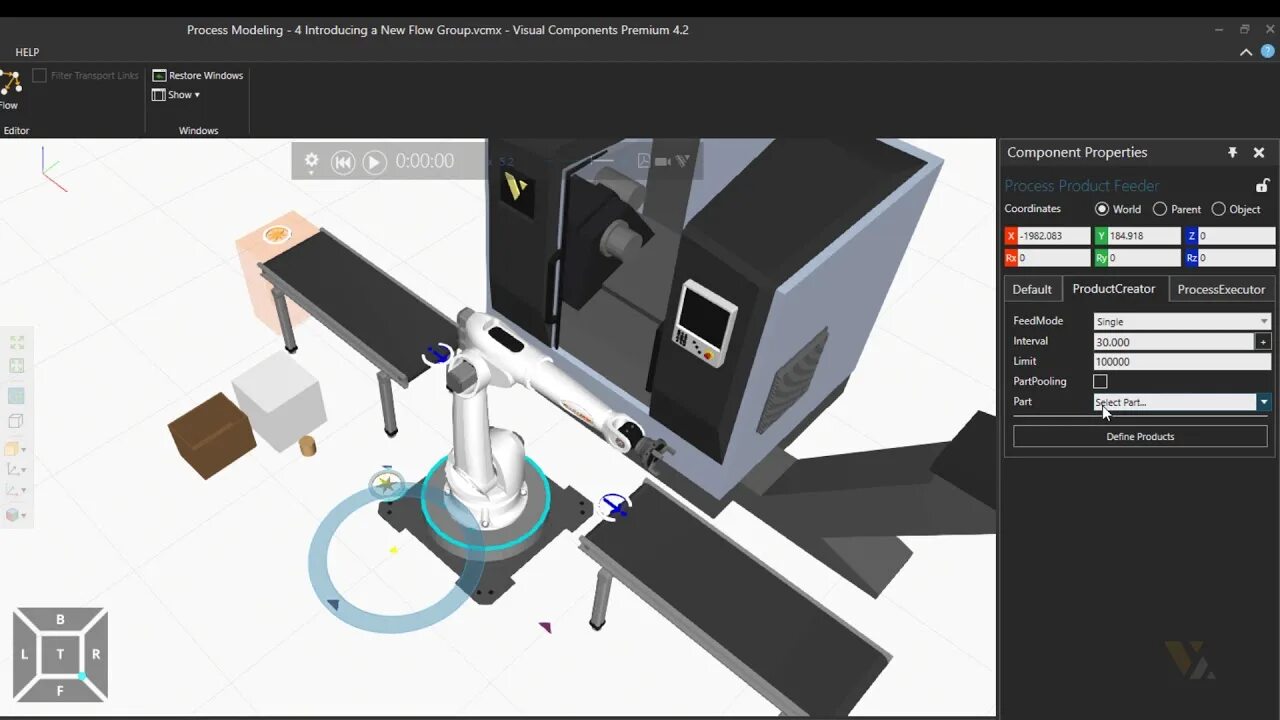Start the simulation with Play
Image resolution: width=1280 pixels, height=720 pixels.
(374, 162)
